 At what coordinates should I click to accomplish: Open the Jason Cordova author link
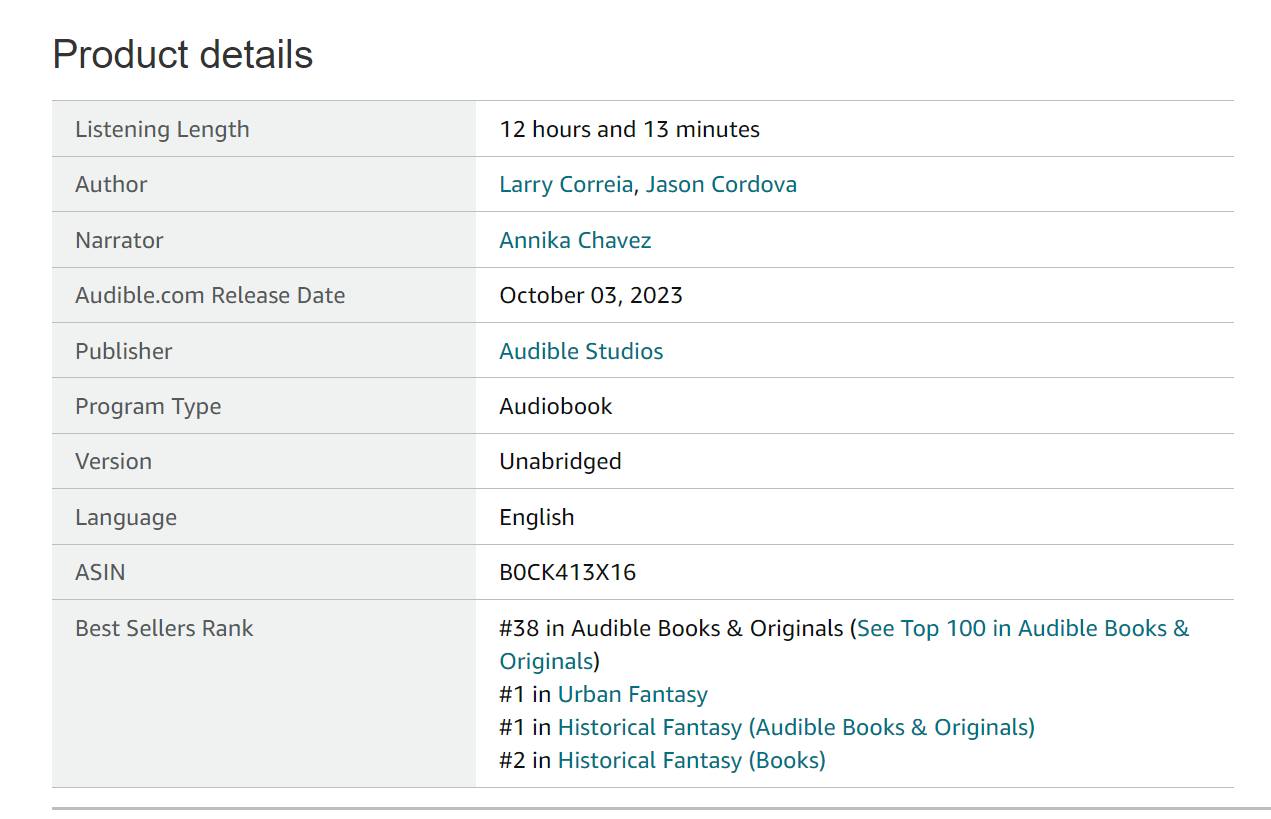(721, 185)
